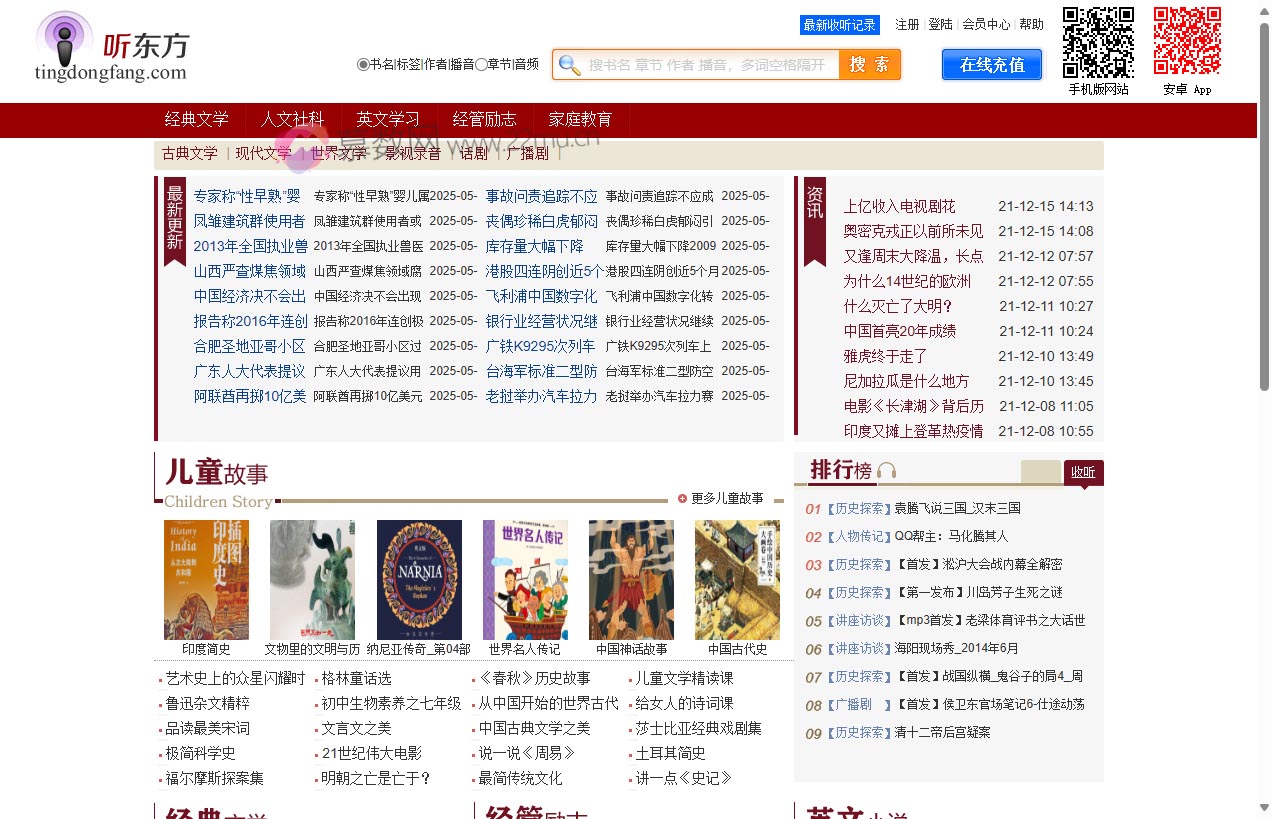Click the 安卓 App QR code

(1187, 44)
